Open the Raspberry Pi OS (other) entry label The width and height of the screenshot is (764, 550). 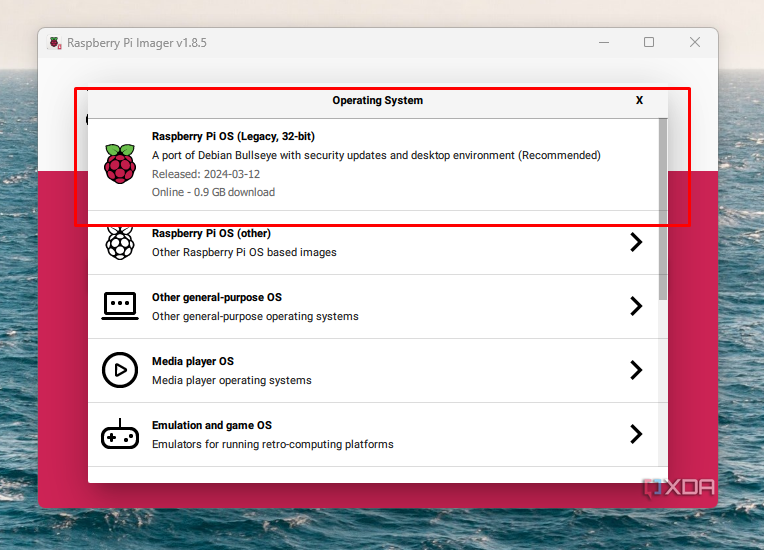click(x=211, y=233)
